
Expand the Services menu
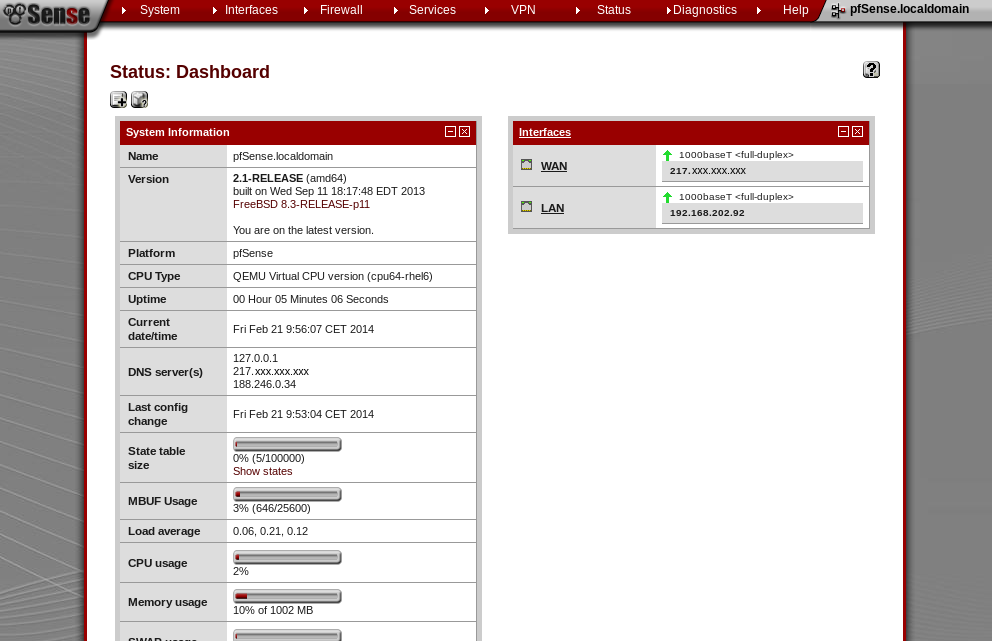[432, 10]
